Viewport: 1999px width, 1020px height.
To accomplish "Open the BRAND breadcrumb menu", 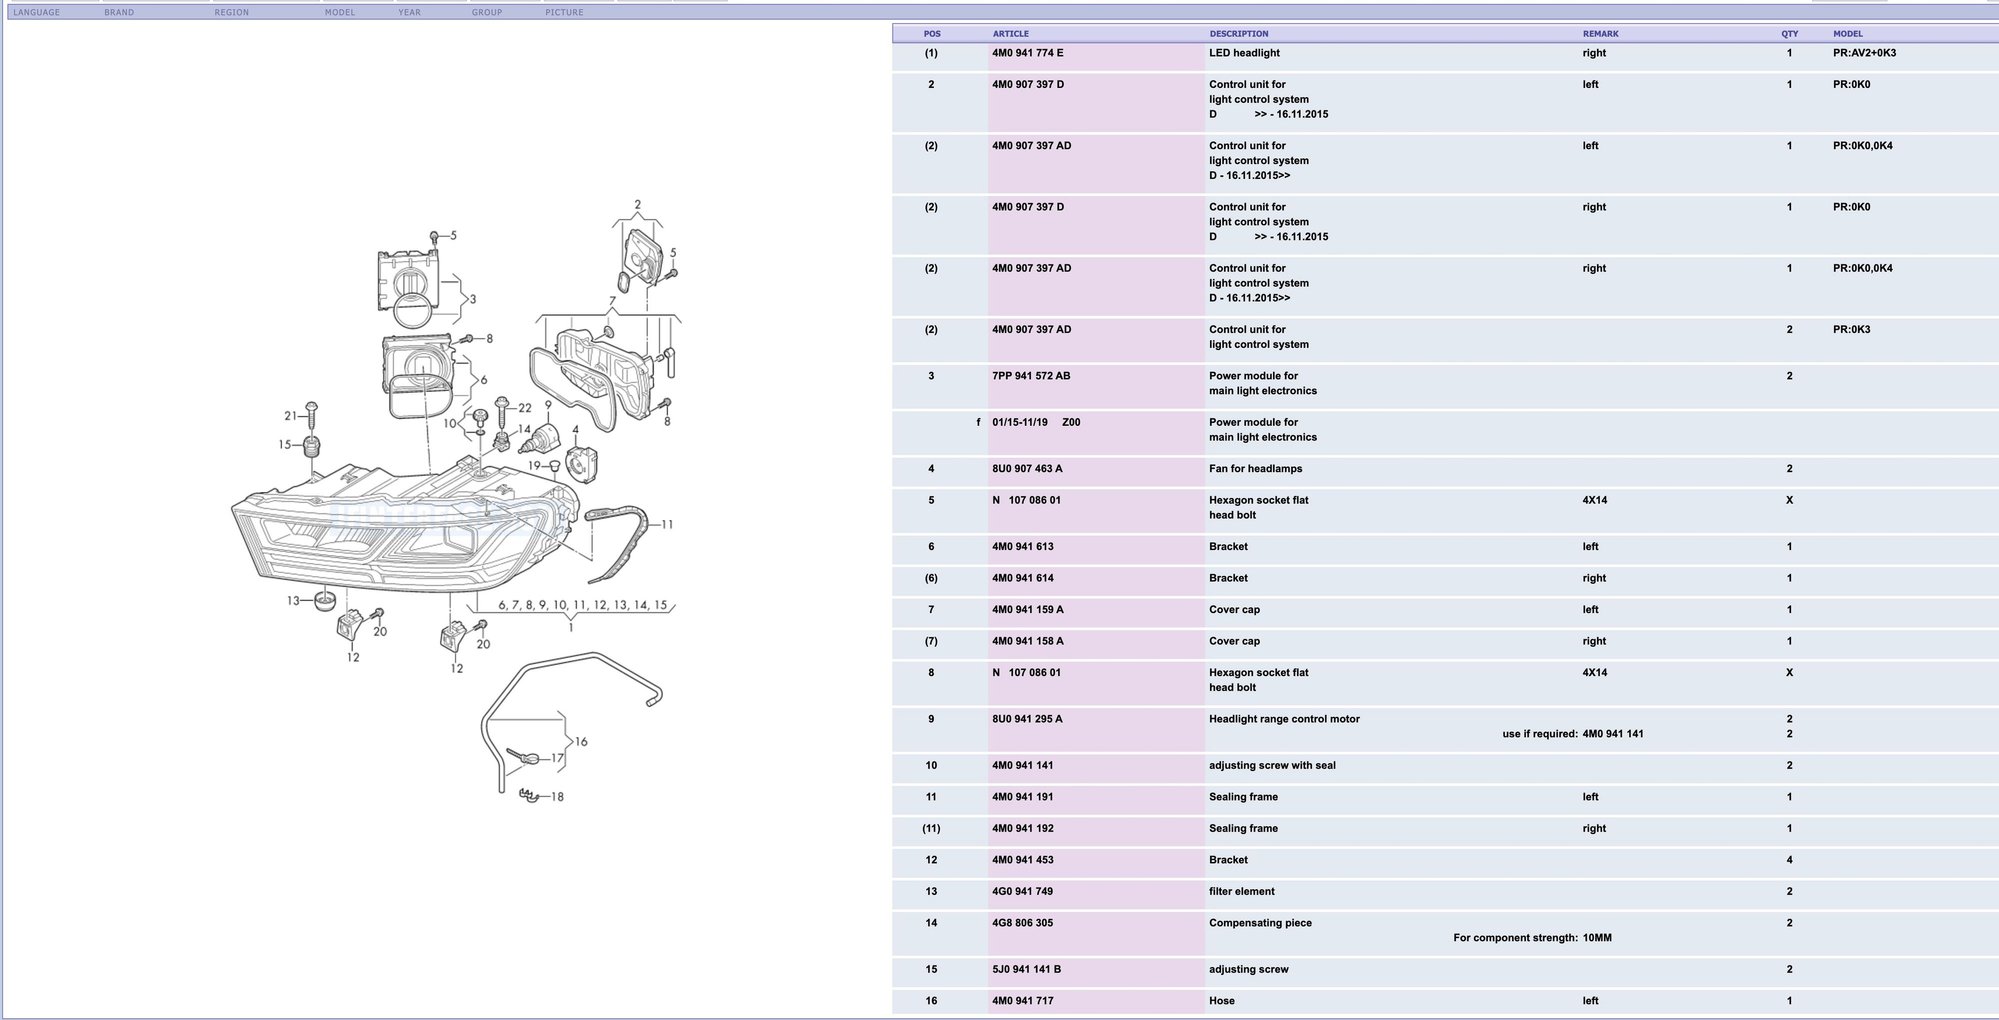I will [x=119, y=12].
